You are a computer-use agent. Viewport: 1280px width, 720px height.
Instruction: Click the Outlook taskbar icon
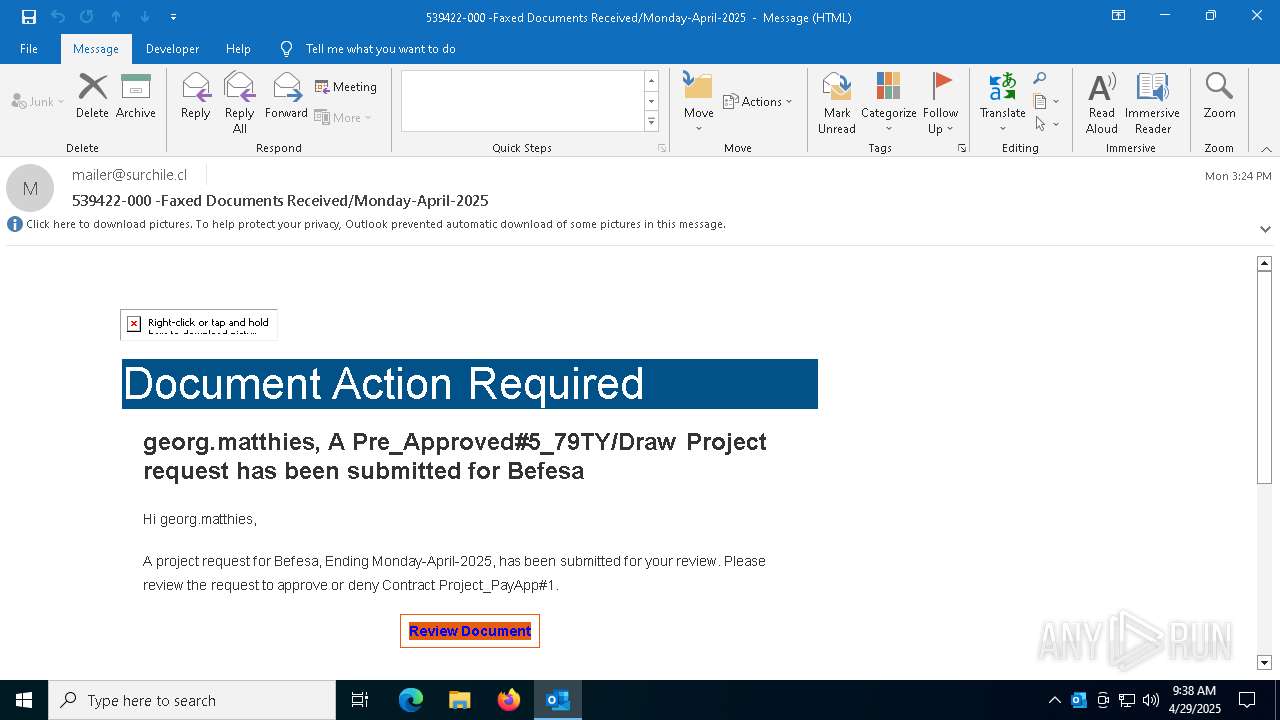pos(558,700)
